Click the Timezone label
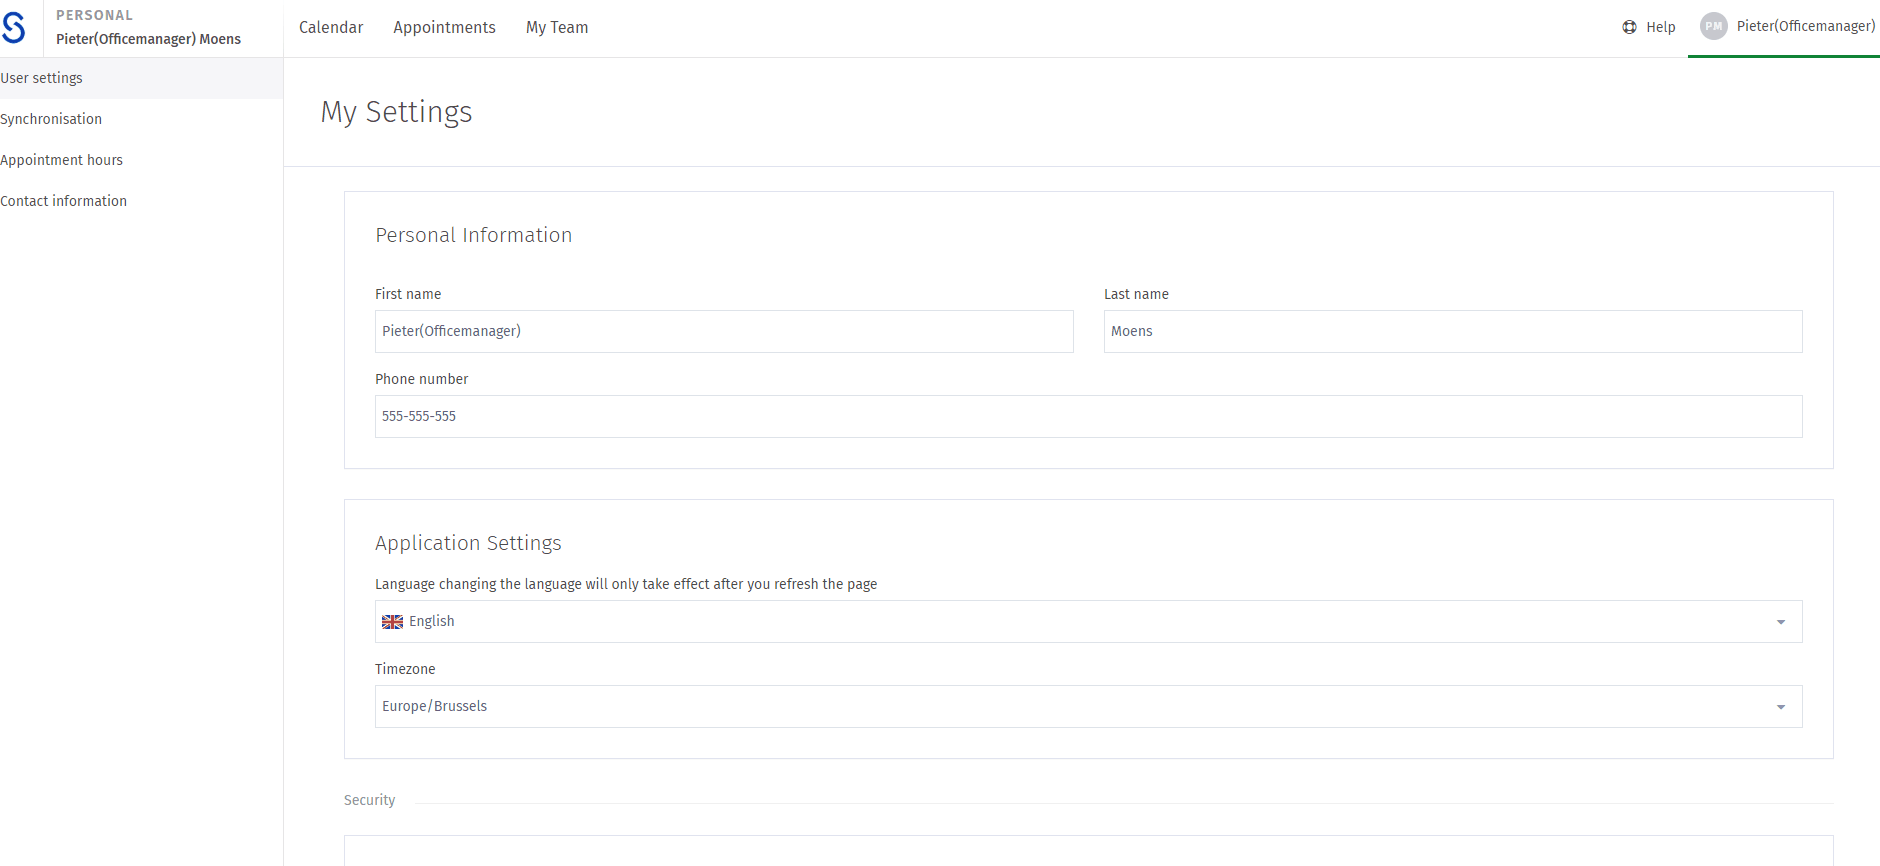 point(405,669)
